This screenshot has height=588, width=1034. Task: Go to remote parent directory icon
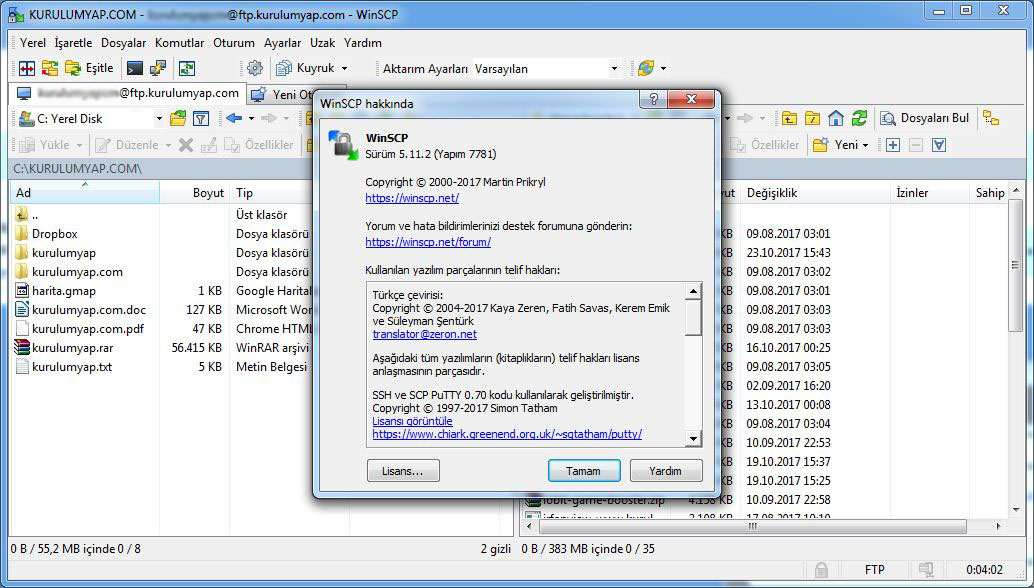point(790,118)
